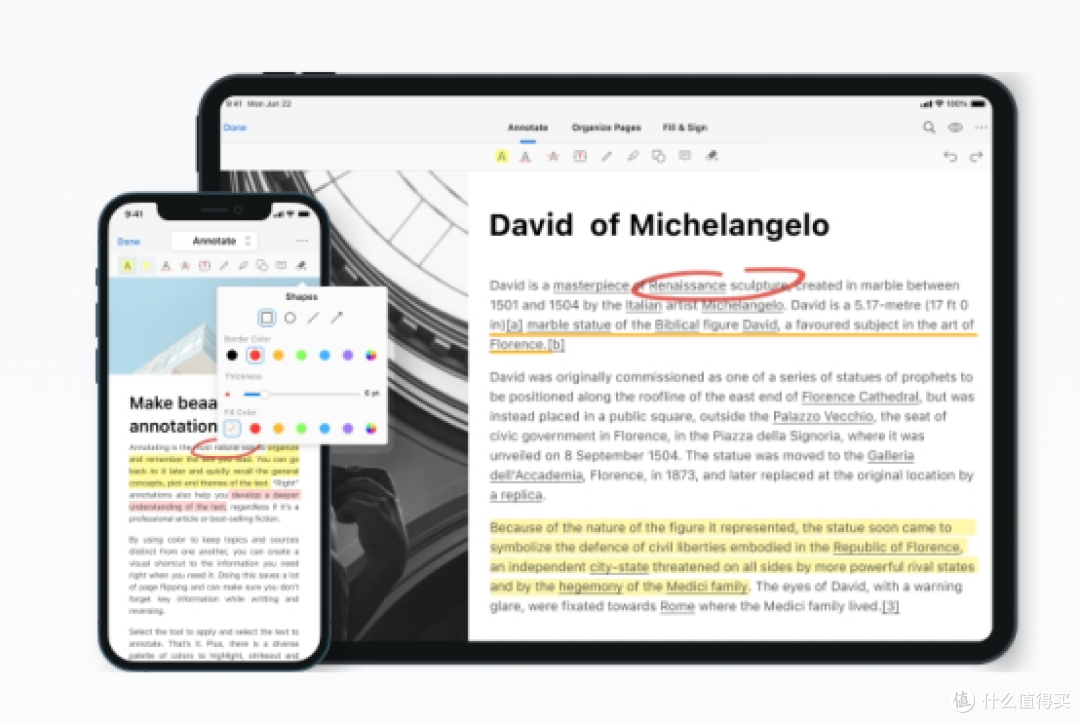Switch to the Fill & Sign tab
Viewport: 1080px width, 723px height.
685,127
